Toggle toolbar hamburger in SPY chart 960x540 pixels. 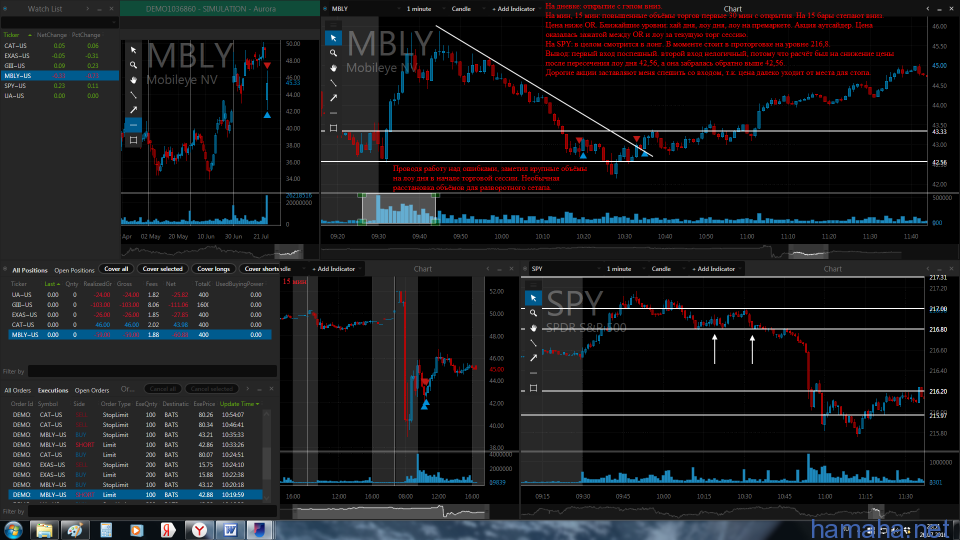point(533,285)
